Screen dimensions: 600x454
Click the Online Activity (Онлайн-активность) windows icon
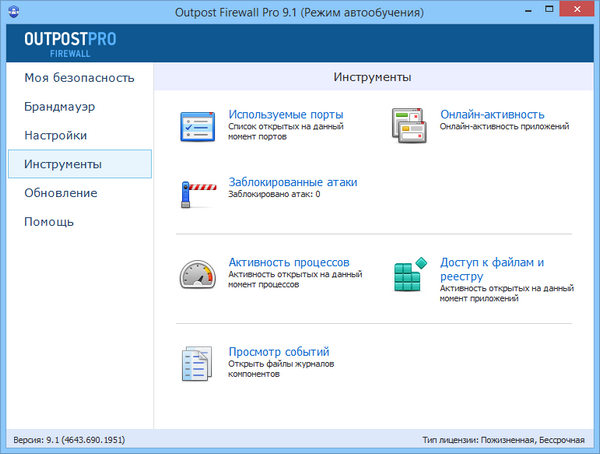click(x=410, y=126)
